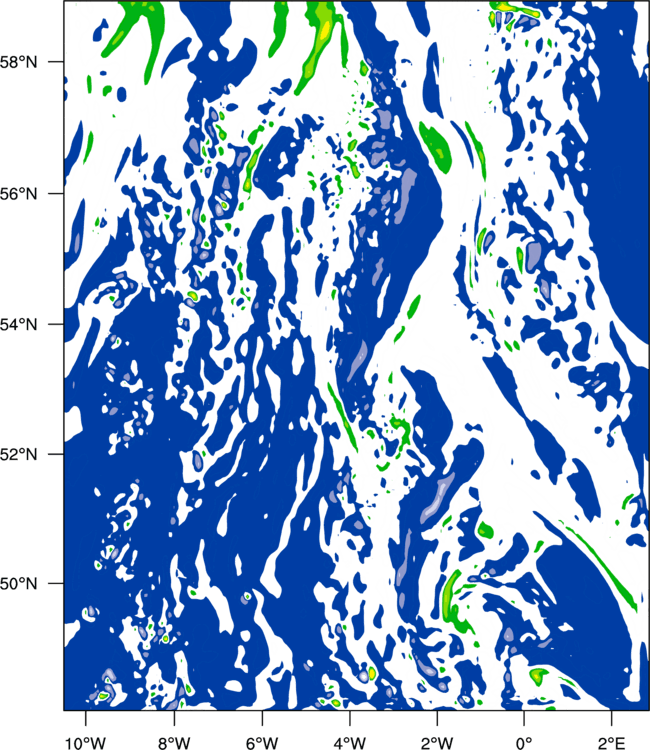650x750 pixels.
Task: Click the 56°N latitude label
Action: coord(18,194)
